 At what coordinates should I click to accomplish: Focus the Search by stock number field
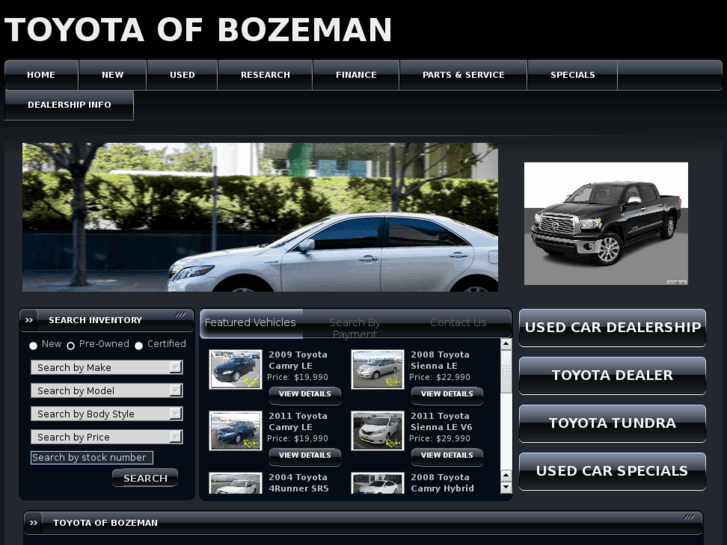[92, 458]
